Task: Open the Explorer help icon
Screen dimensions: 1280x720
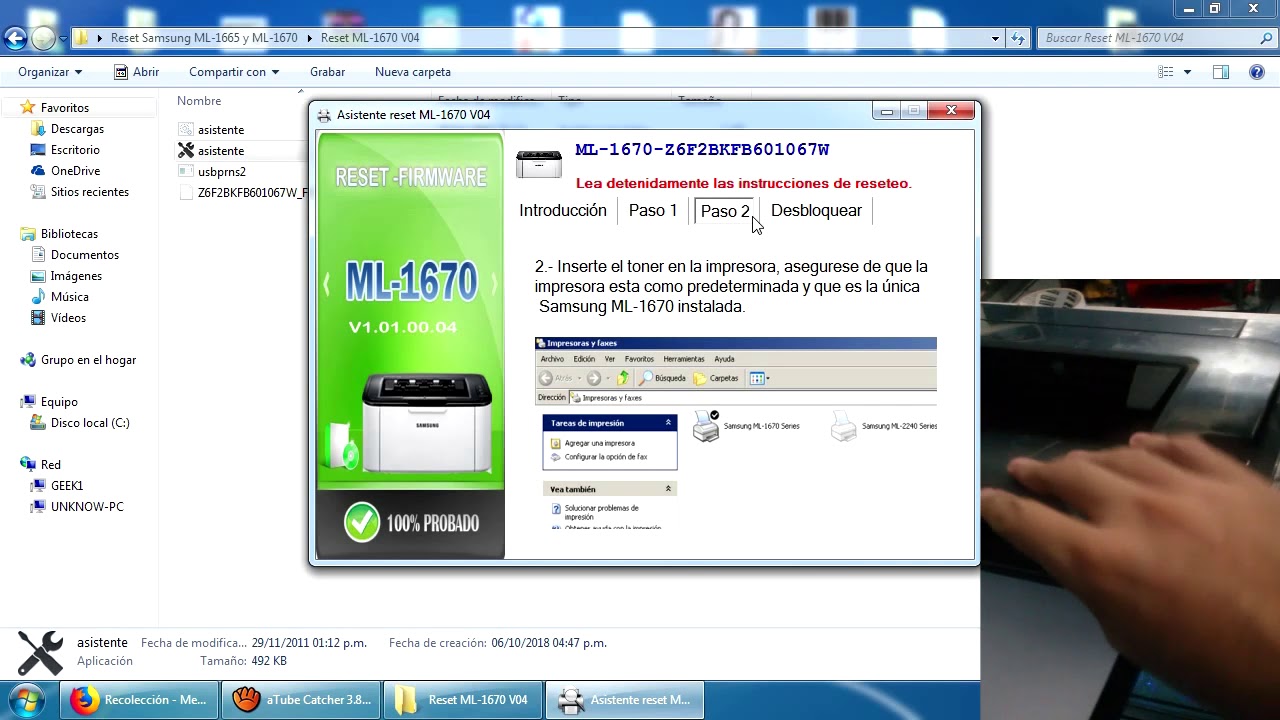Action: [1257, 72]
